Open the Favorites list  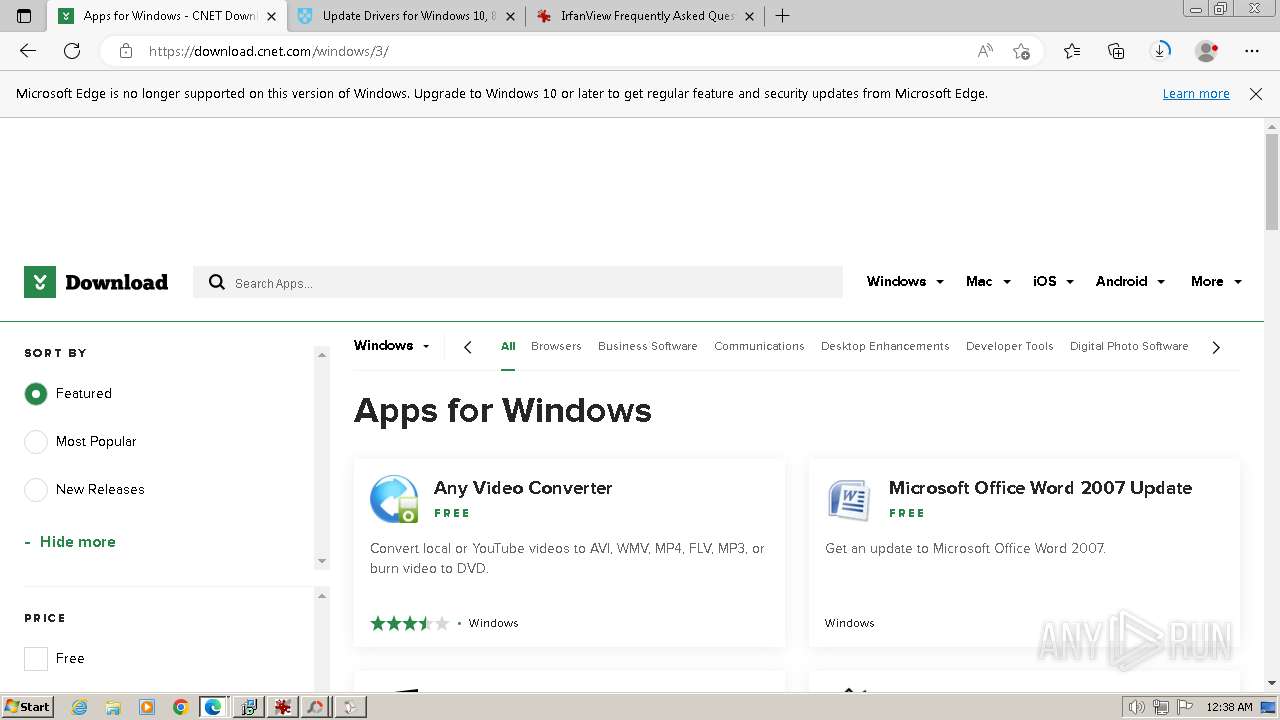(1072, 51)
